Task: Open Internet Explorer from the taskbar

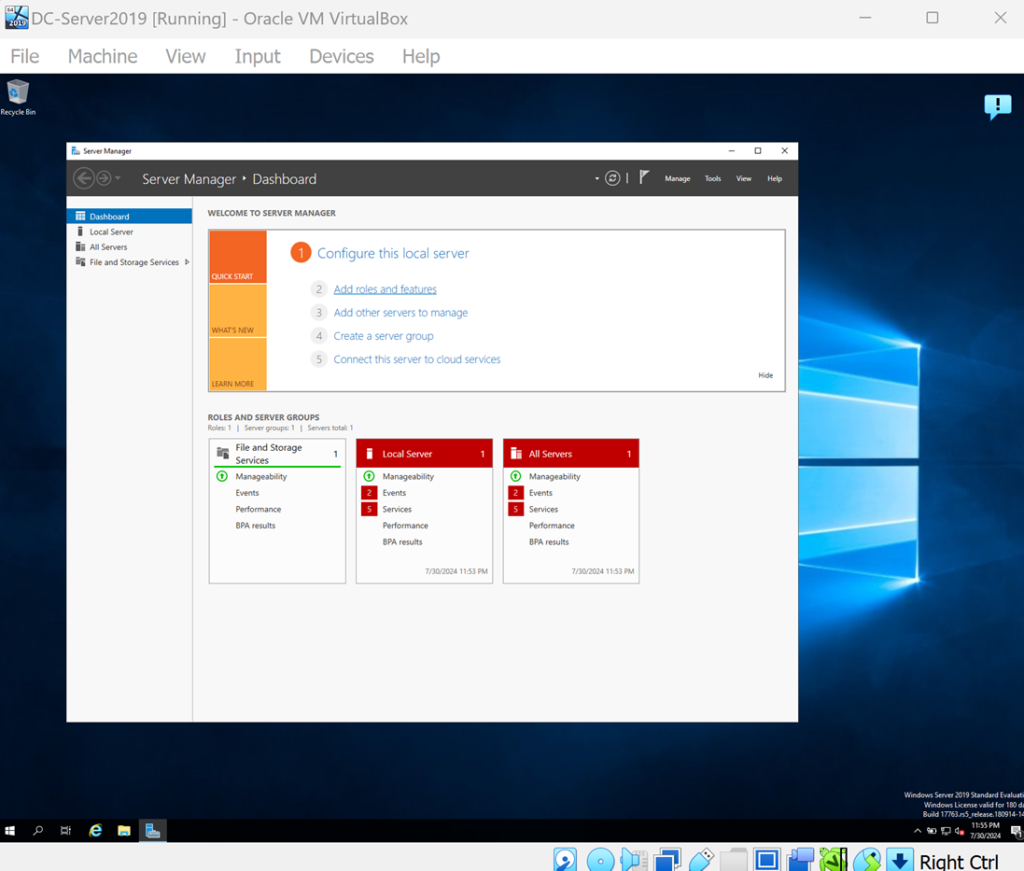Action: pyautogui.click(x=96, y=830)
